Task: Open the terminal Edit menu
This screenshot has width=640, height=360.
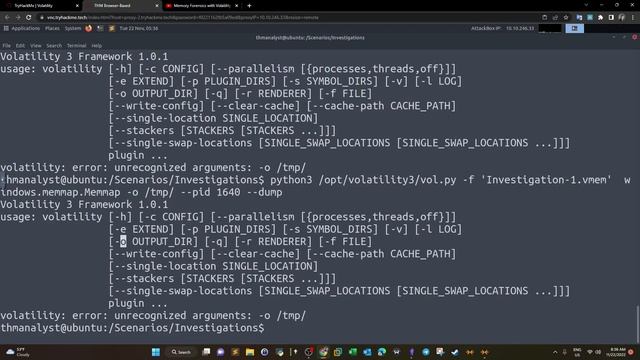Action: click(x=20, y=46)
